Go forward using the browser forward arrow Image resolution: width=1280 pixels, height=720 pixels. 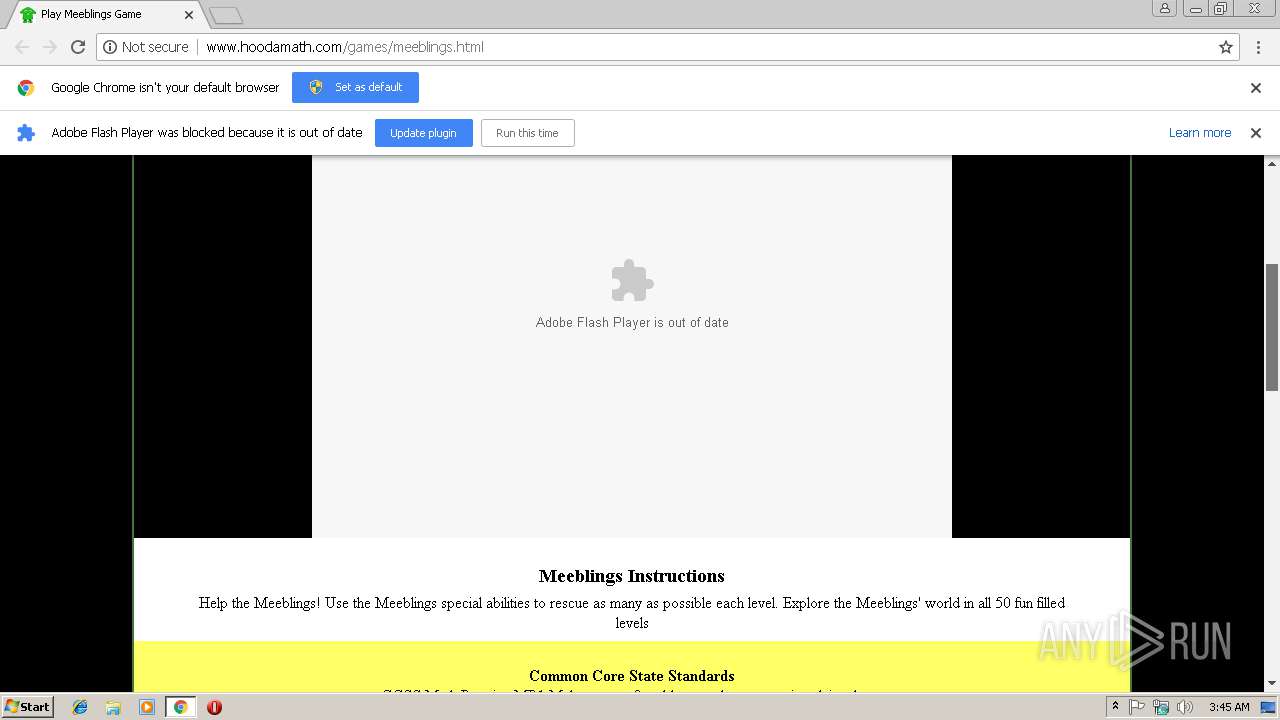click(50, 47)
